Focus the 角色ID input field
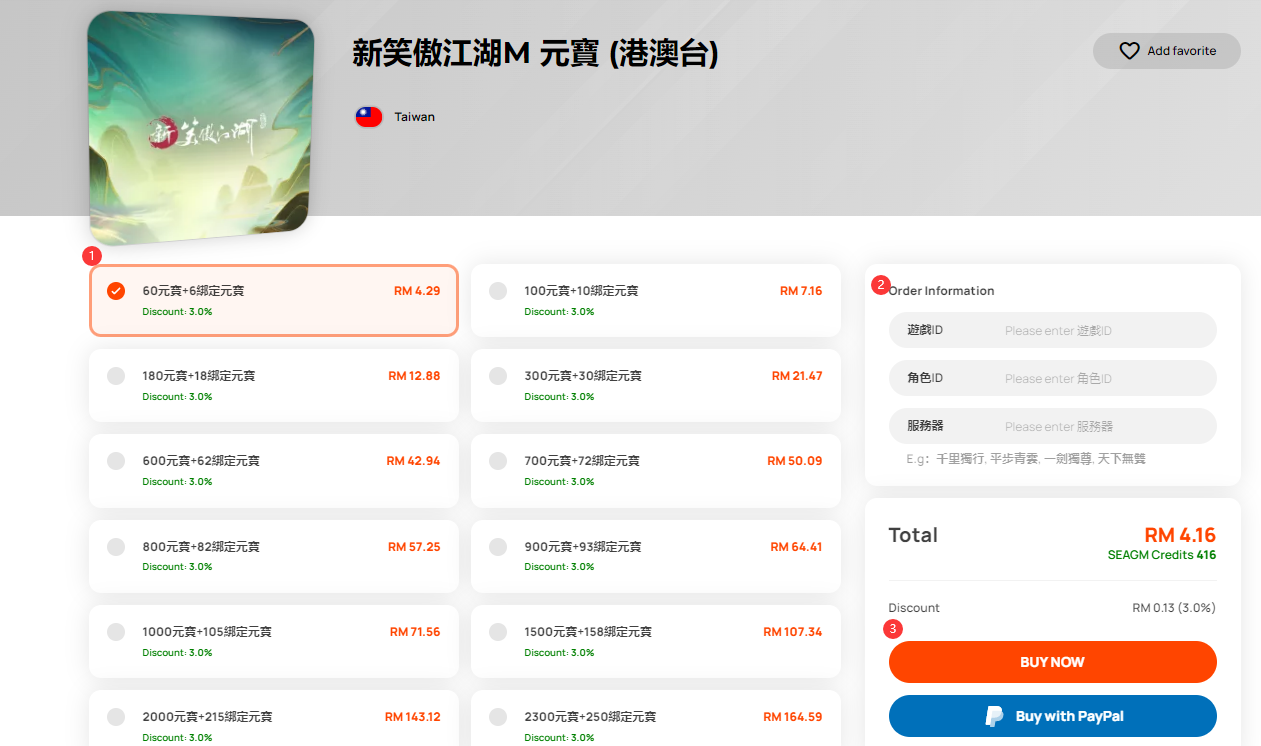 pos(1052,378)
